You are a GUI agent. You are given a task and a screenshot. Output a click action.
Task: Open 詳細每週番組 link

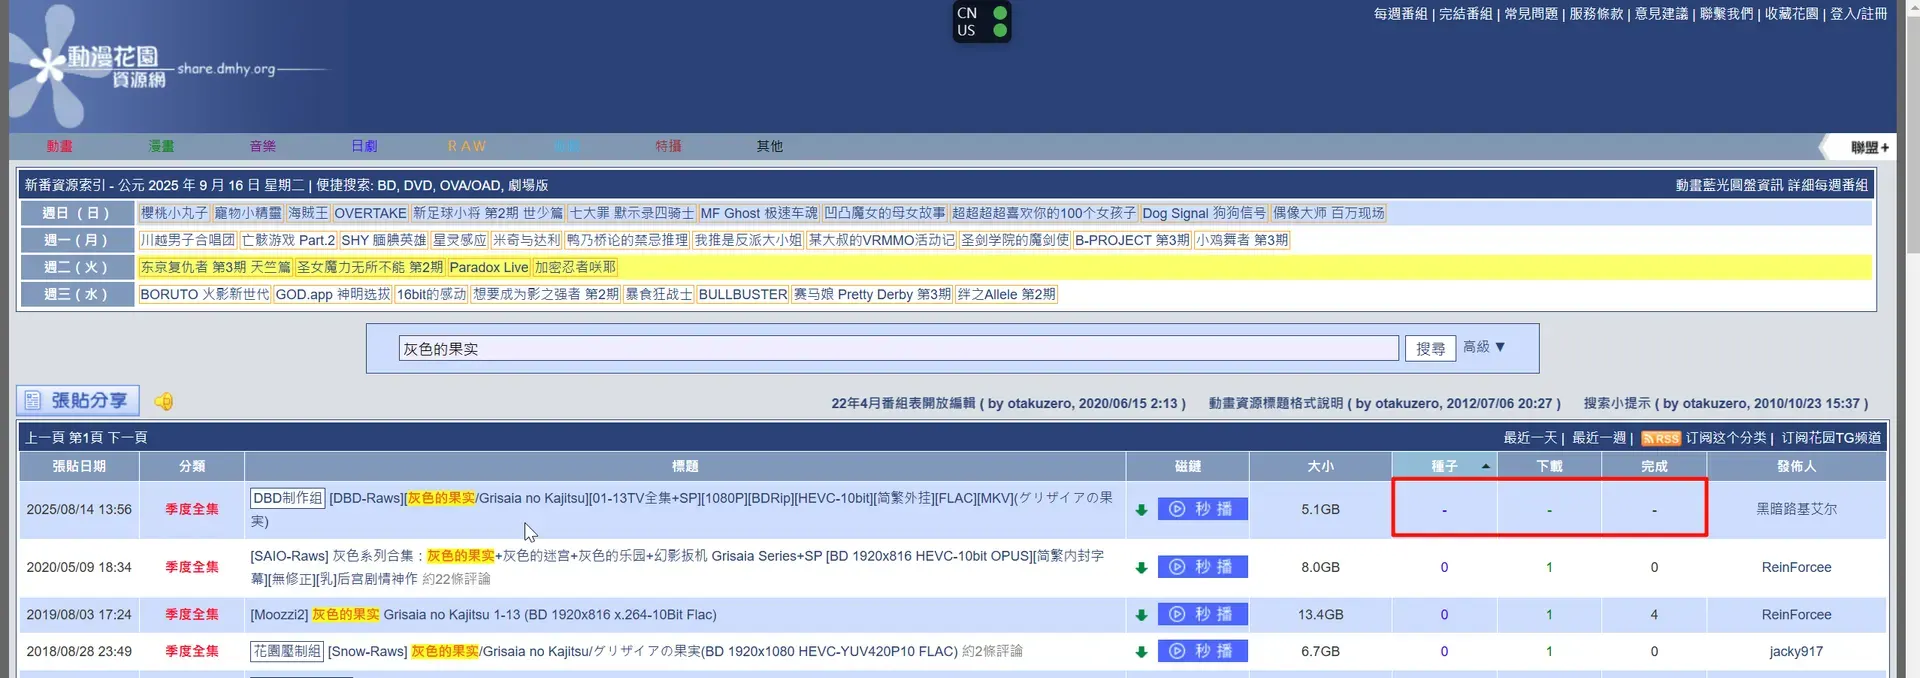[1828, 185]
